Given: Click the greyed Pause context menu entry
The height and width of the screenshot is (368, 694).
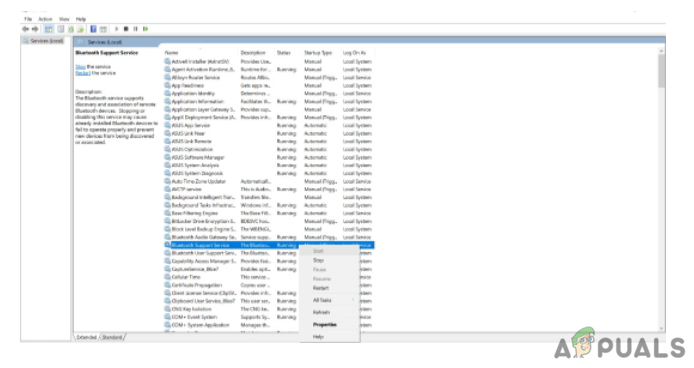Looking at the screenshot, I should pos(329,270).
